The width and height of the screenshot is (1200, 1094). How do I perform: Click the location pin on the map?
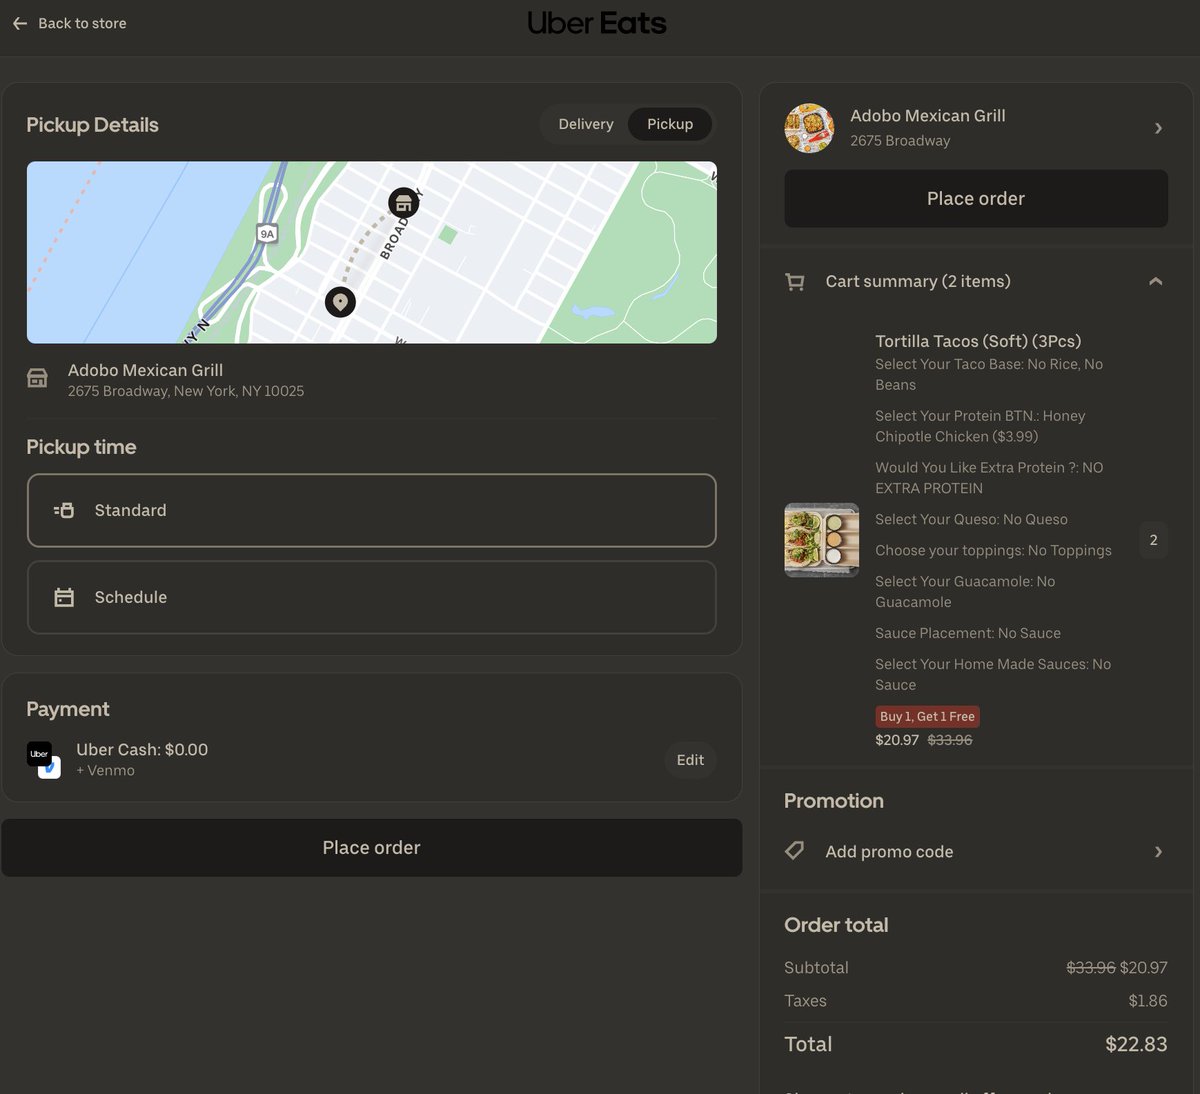point(340,301)
